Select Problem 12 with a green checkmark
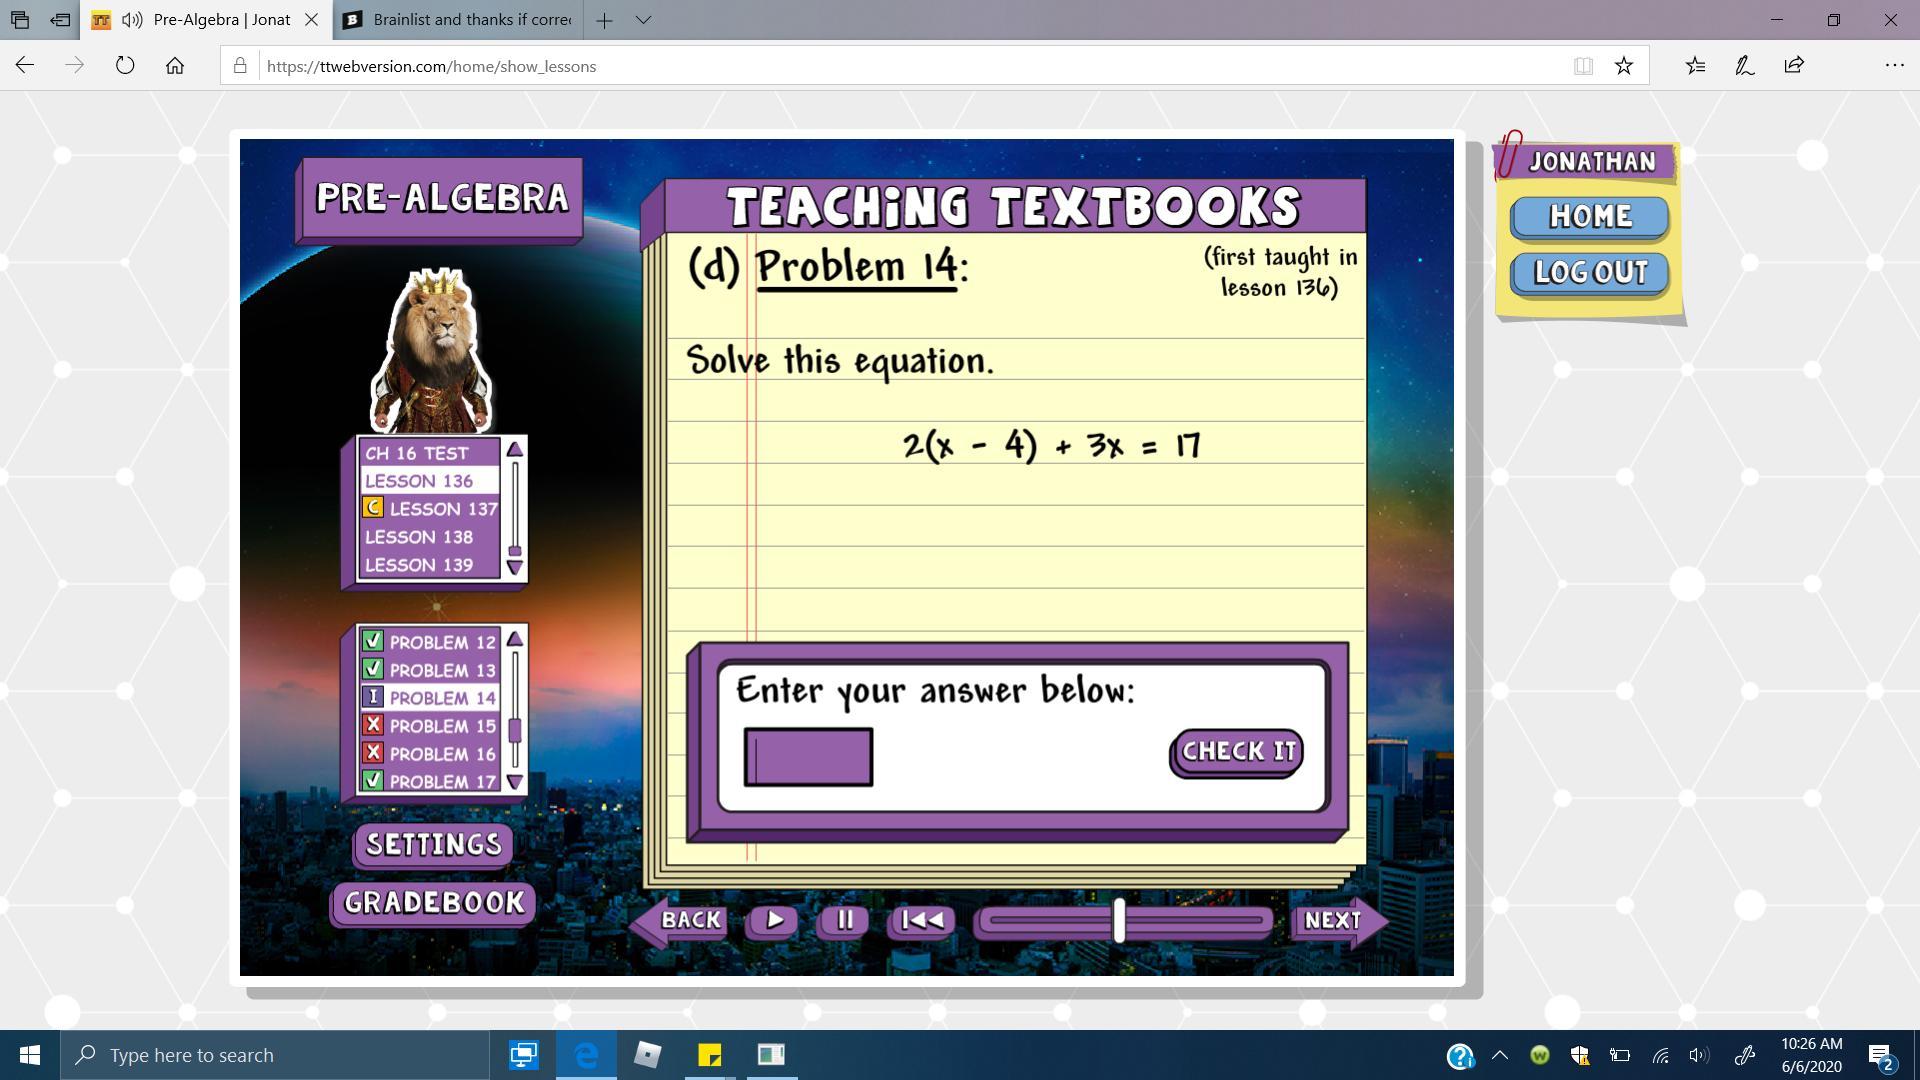 point(430,642)
